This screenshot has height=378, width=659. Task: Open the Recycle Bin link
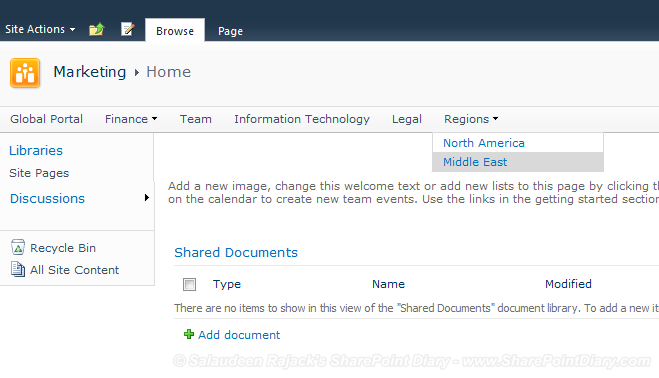(63, 248)
